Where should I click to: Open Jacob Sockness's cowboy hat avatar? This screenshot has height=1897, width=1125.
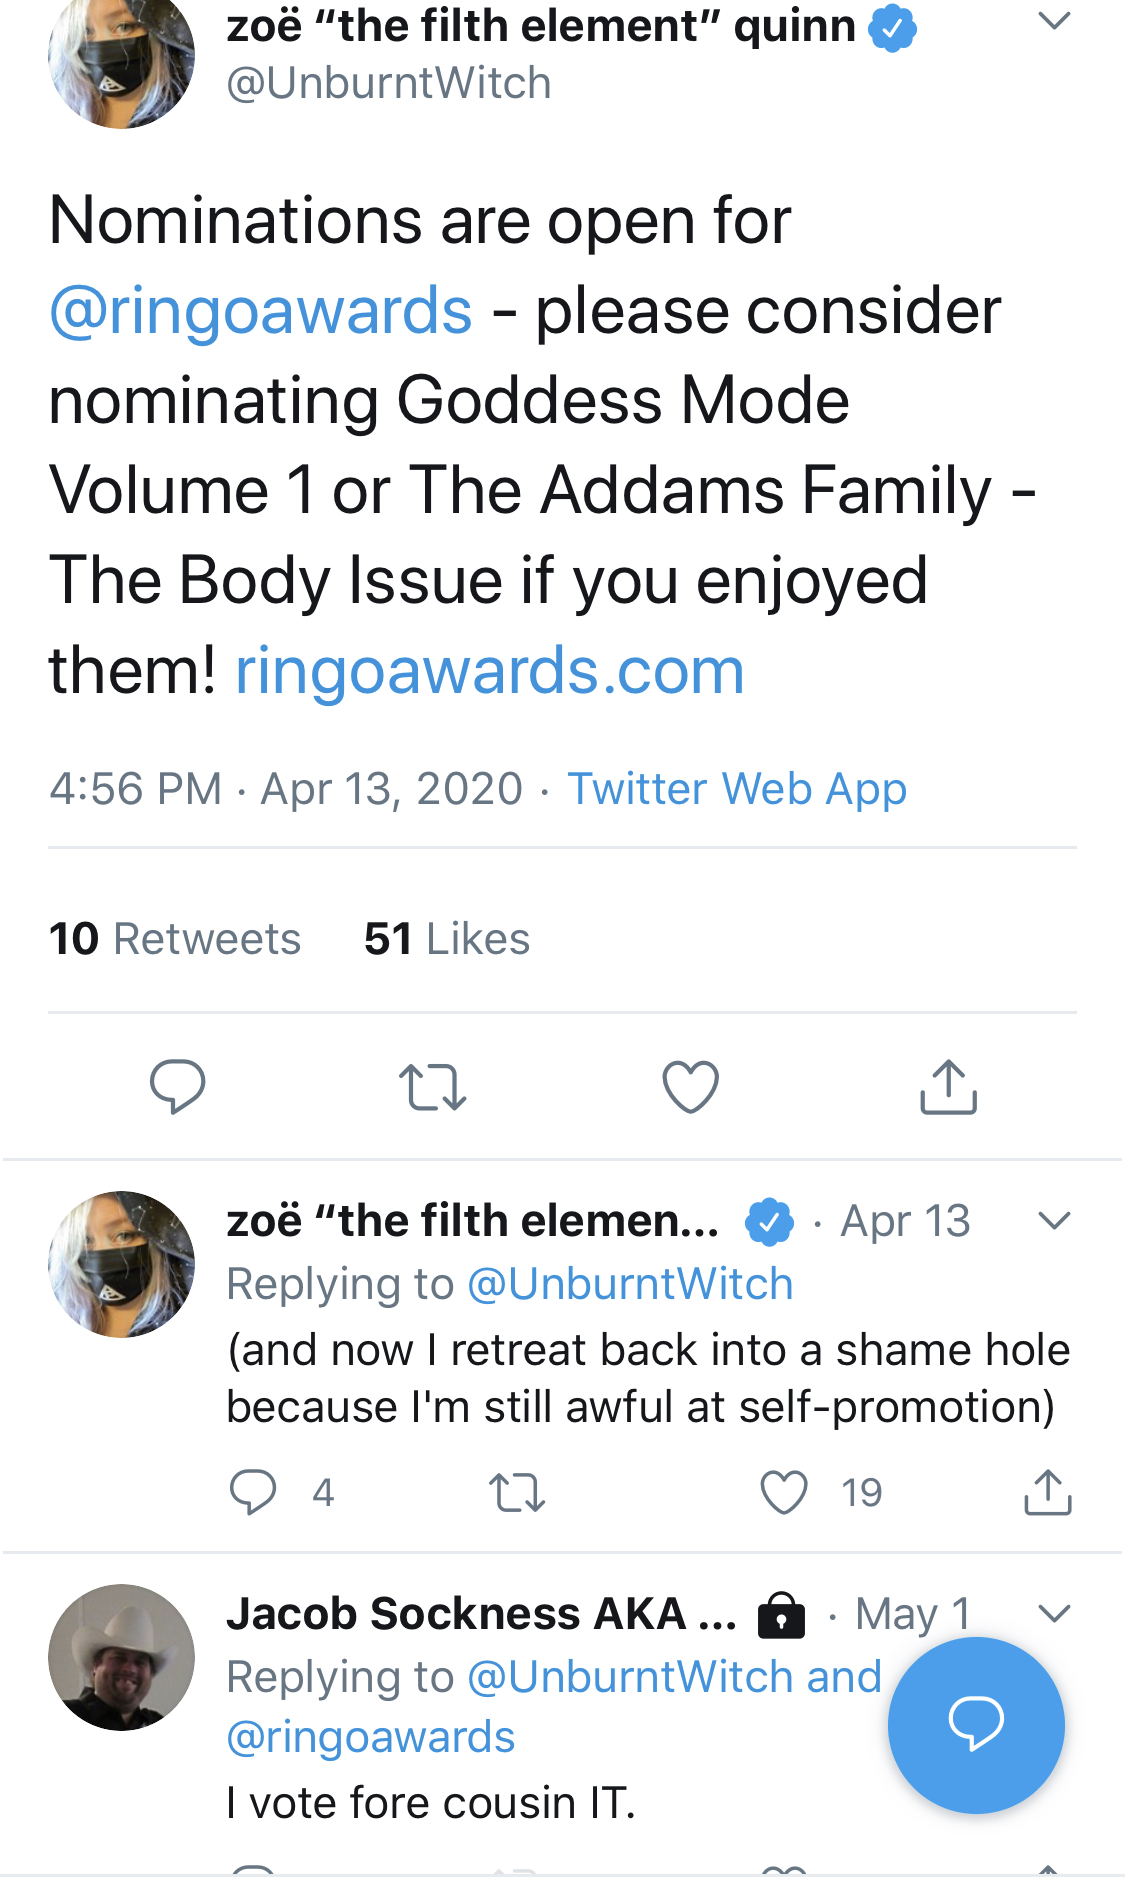pyautogui.click(x=122, y=1657)
